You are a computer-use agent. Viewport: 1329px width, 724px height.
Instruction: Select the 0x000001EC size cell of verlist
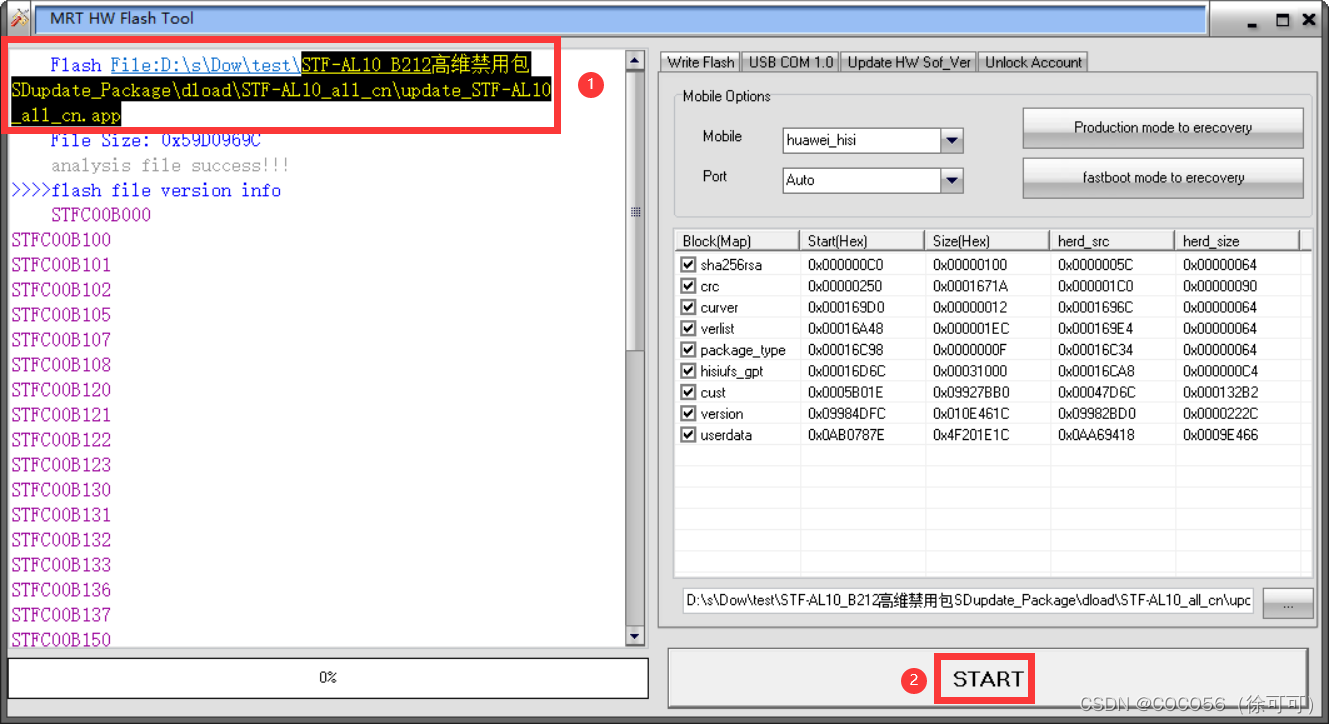coord(970,328)
